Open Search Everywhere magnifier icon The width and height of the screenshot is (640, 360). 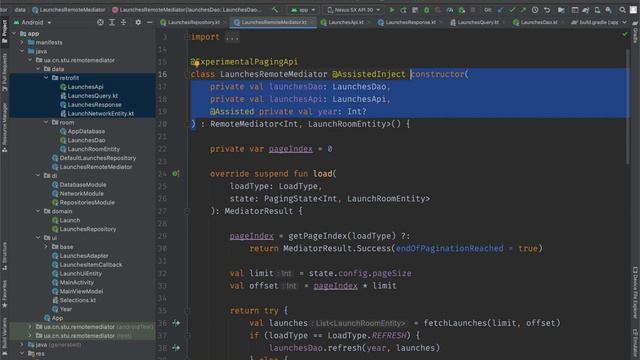(622, 9)
